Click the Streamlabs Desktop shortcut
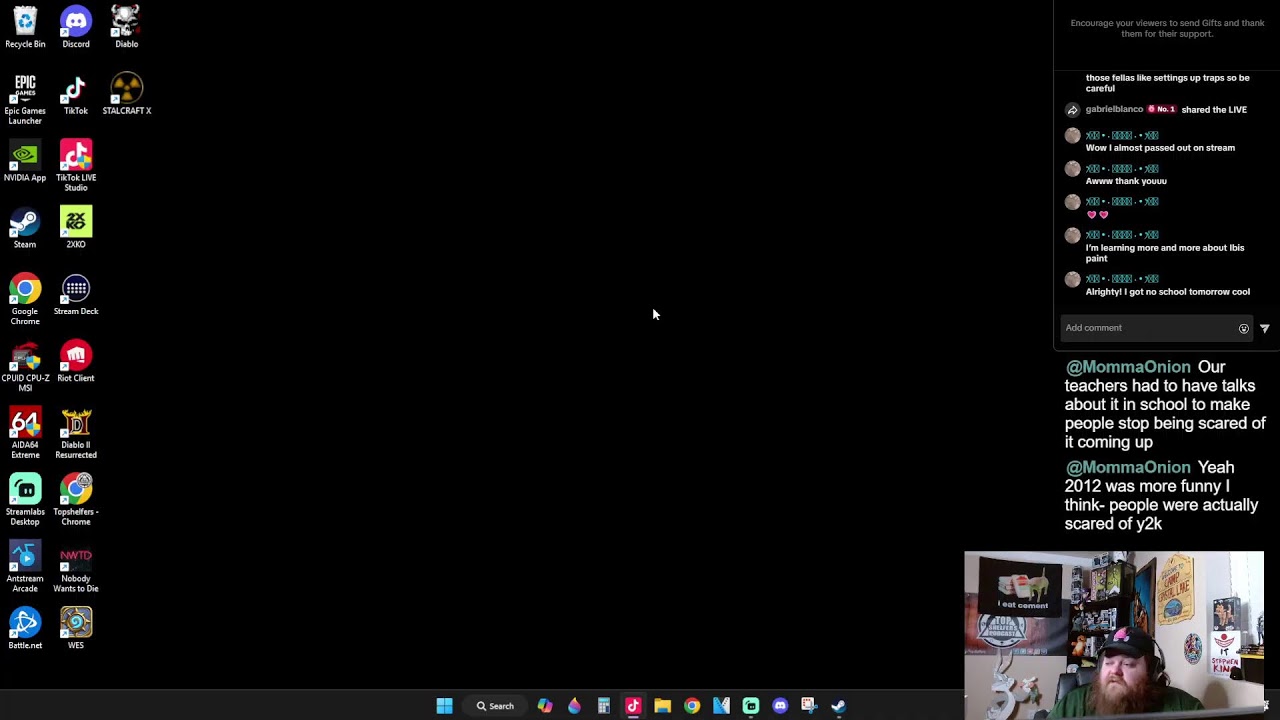 [25, 501]
